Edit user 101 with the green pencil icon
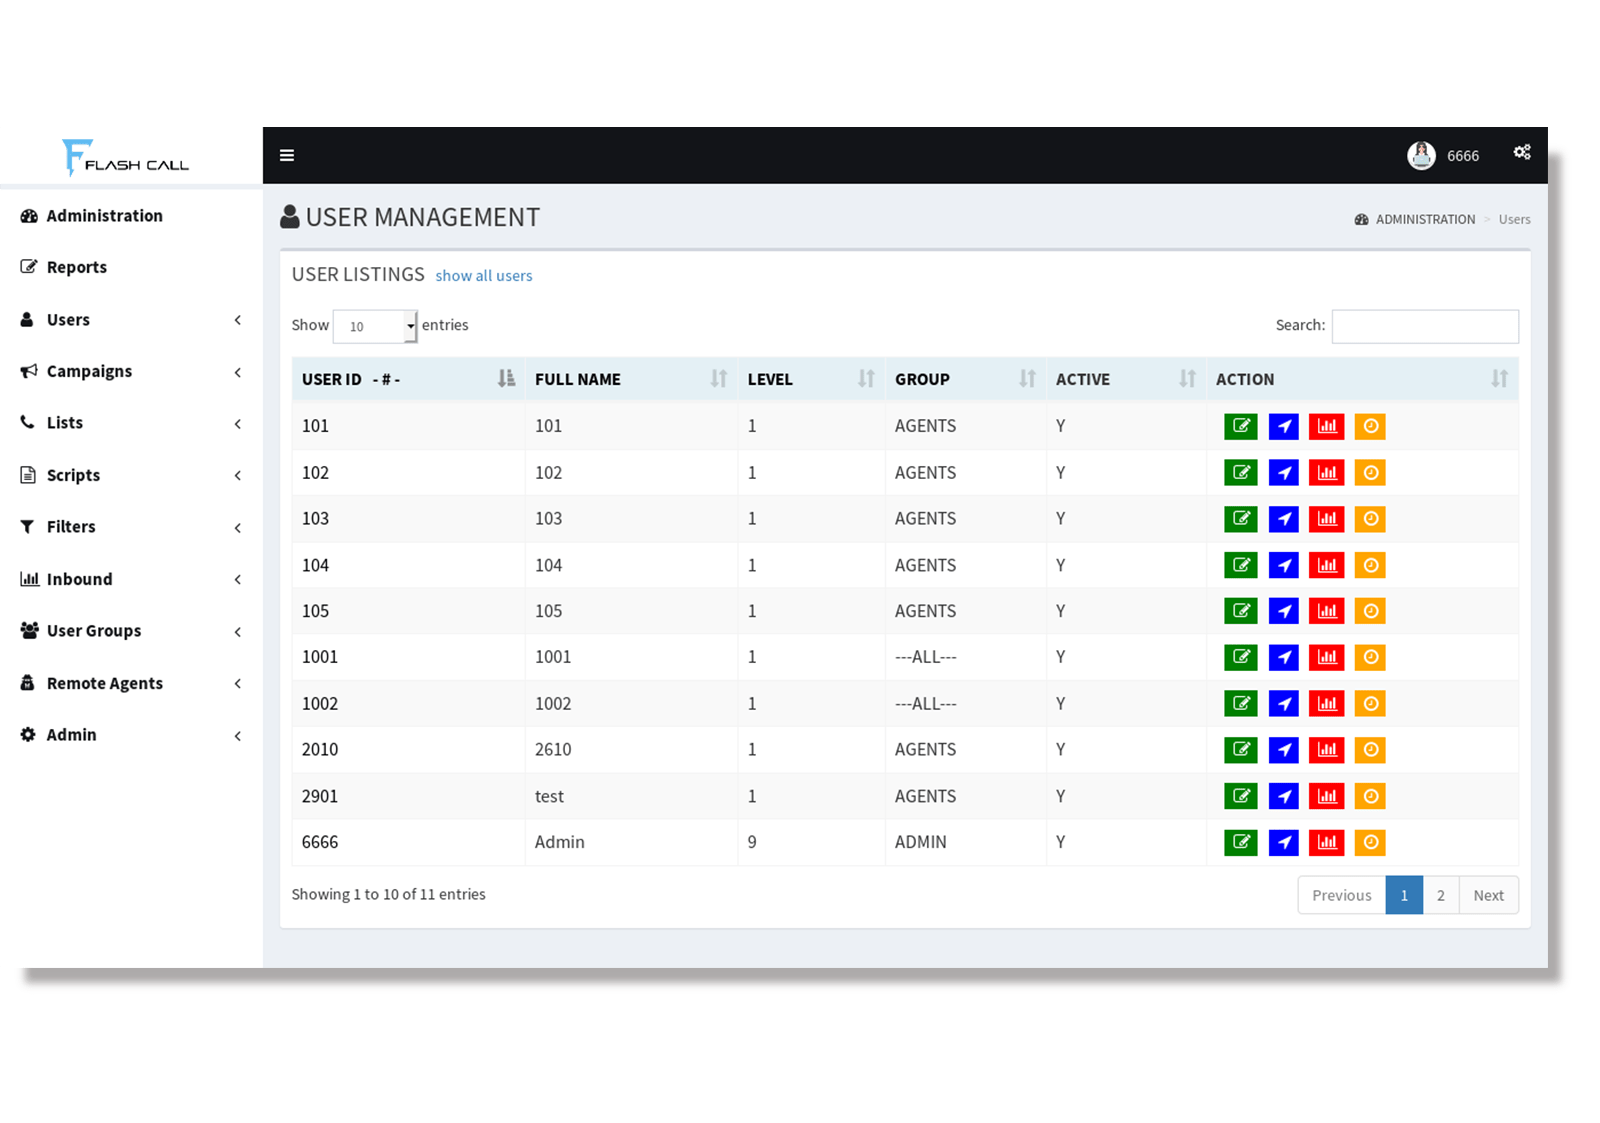 click(1240, 426)
